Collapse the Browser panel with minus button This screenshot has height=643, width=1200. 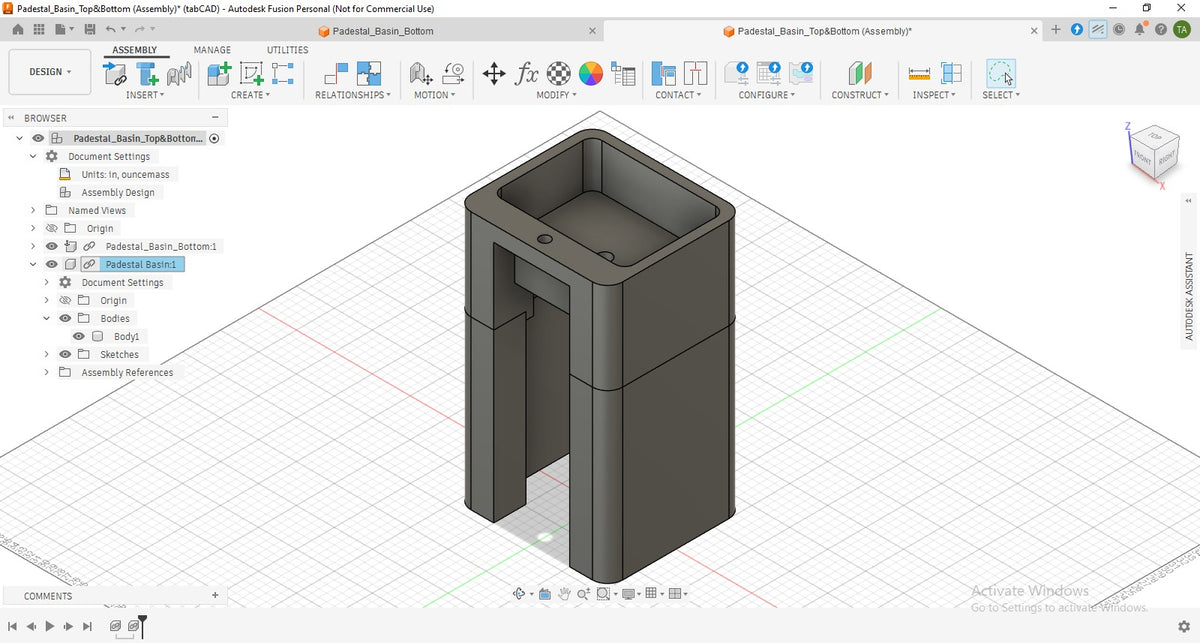pos(215,118)
